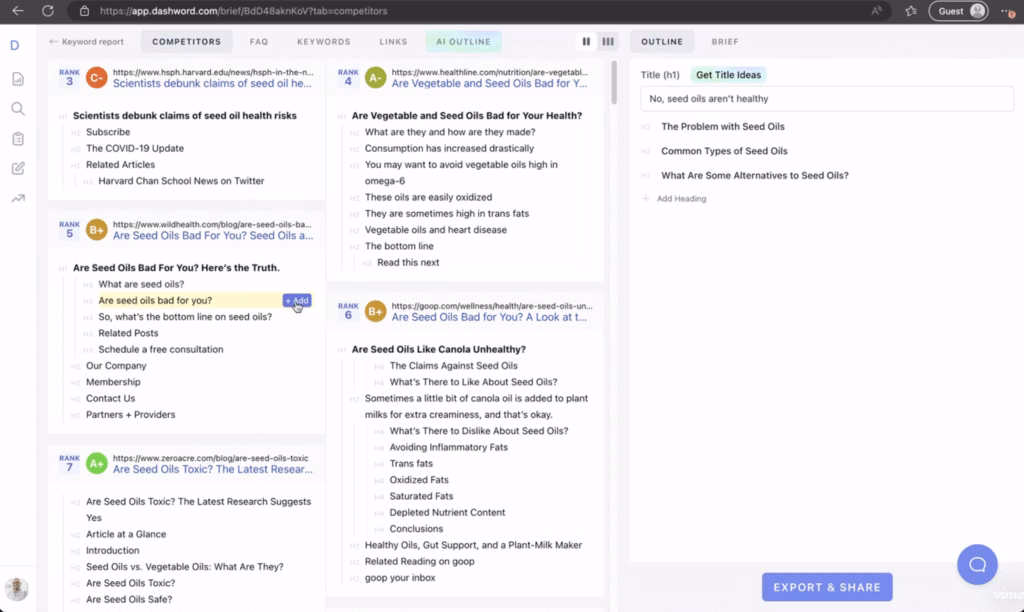Reload the page with refresh icon

pos(47,11)
